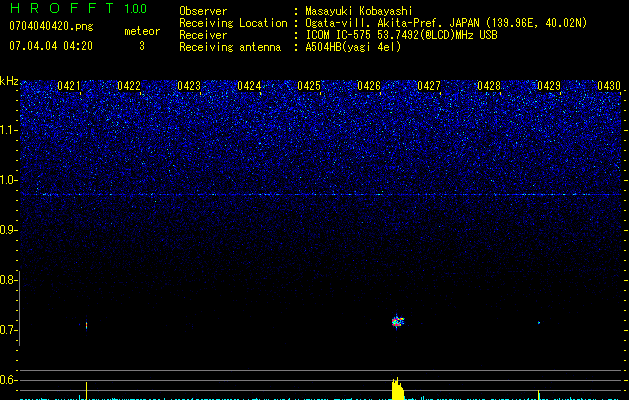Click the 1.1 kHz axis label

coord(9,130)
